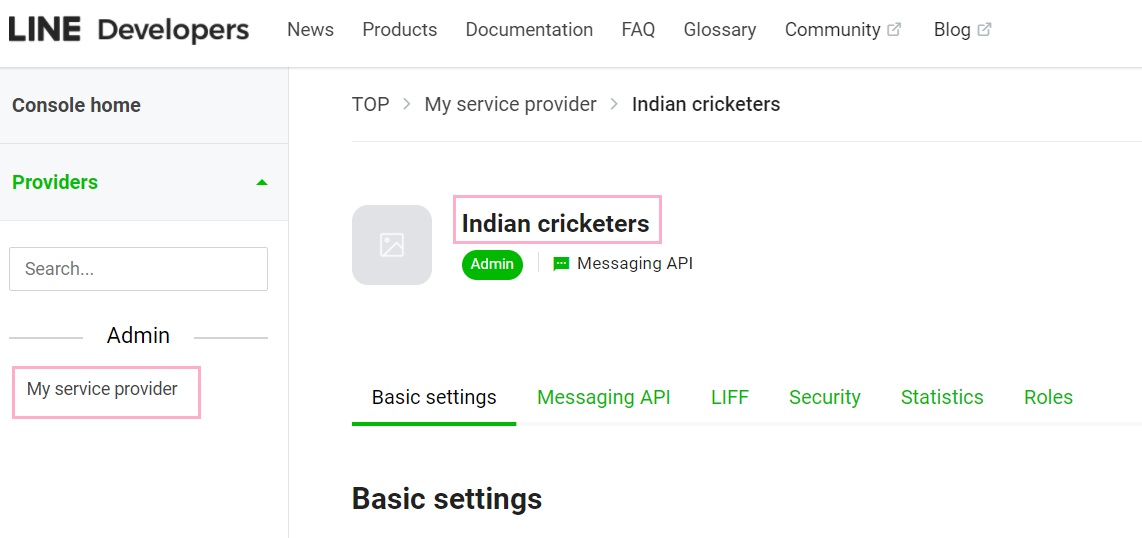Image resolution: width=1142 pixels, height=538 pixels.
Task: Open the Roles tab
Action: [x=1048, y=397]
